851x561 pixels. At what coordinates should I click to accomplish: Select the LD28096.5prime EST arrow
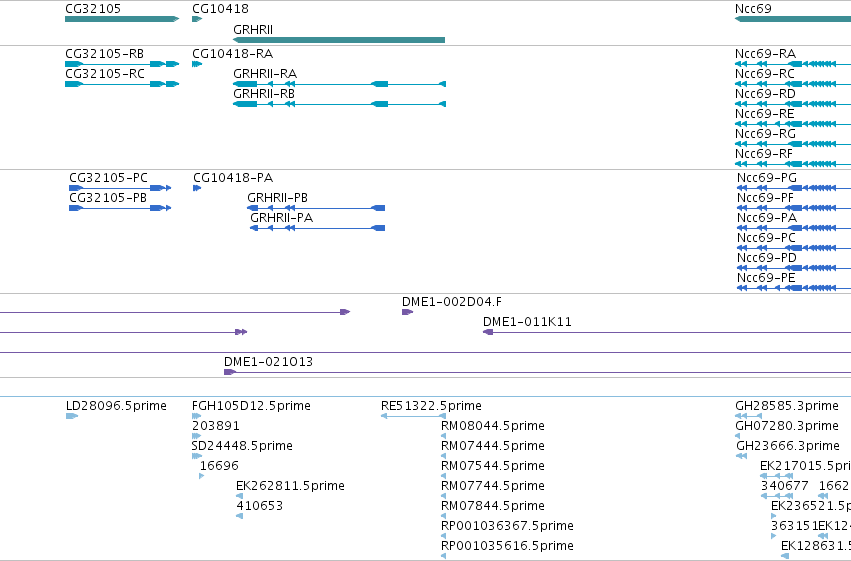click(72, 416)
